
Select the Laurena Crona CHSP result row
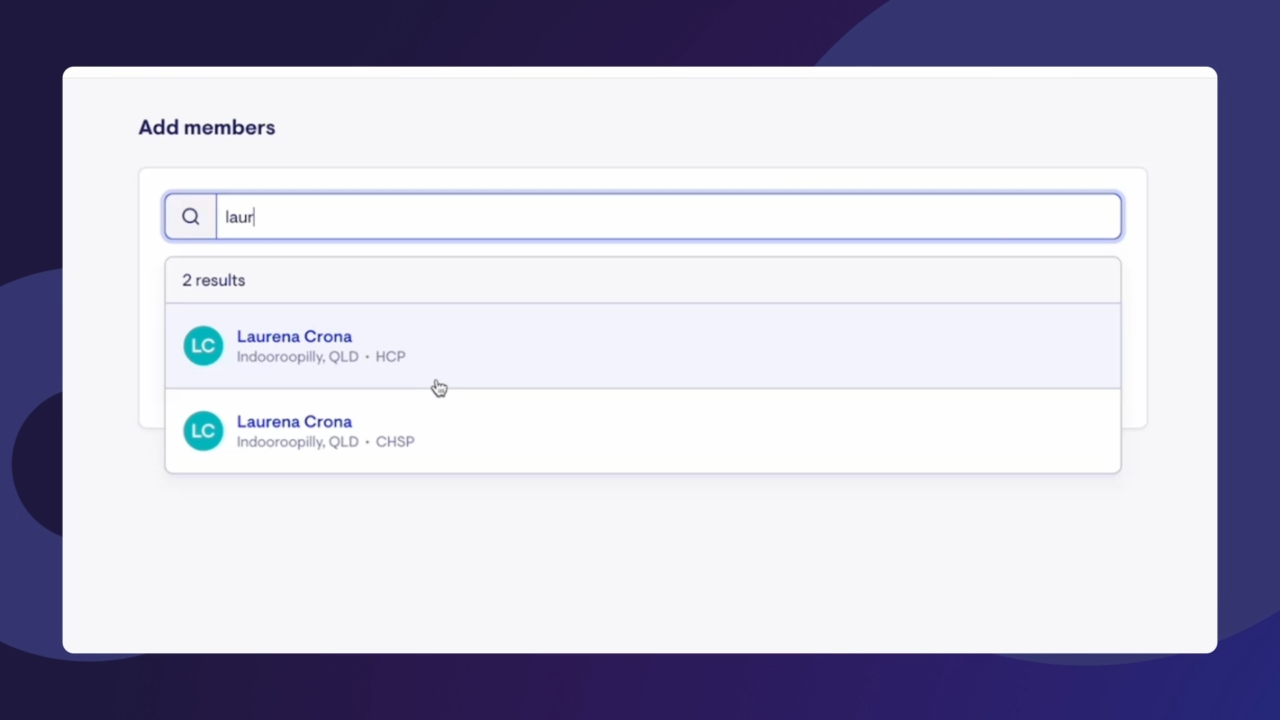[642, 431]
